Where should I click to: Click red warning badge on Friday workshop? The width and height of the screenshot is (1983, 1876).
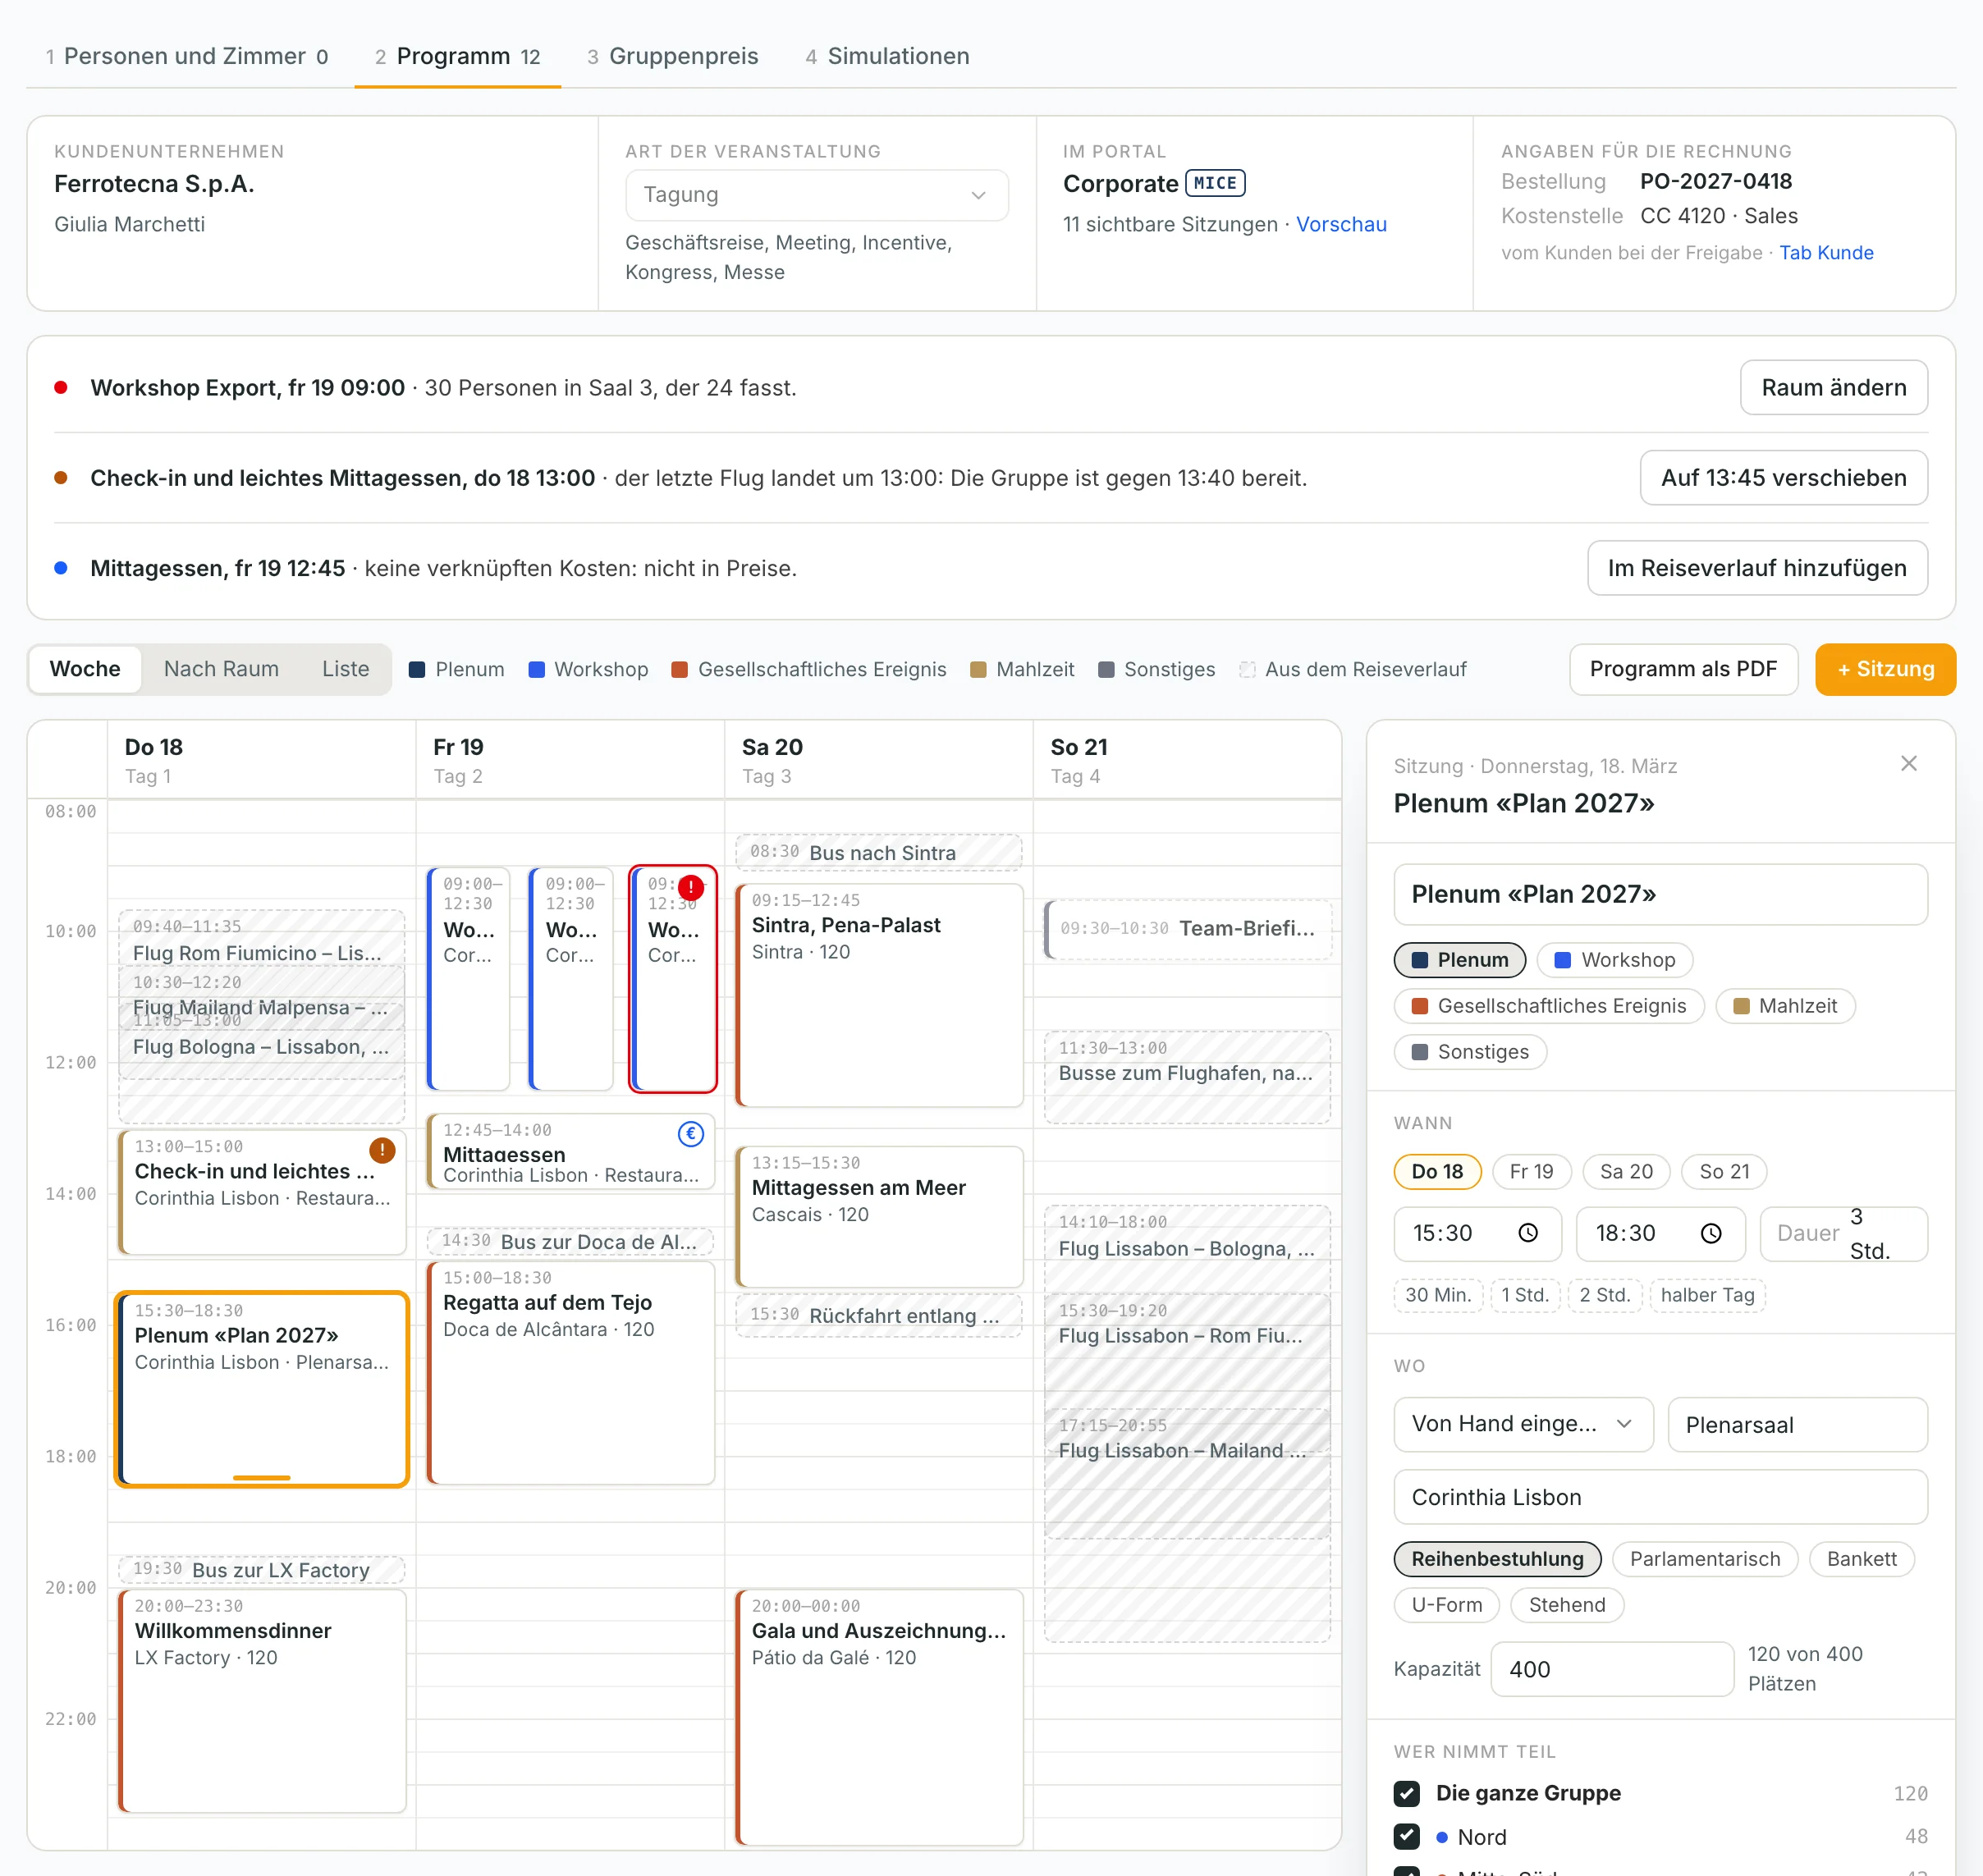click(x=690, y=887)
